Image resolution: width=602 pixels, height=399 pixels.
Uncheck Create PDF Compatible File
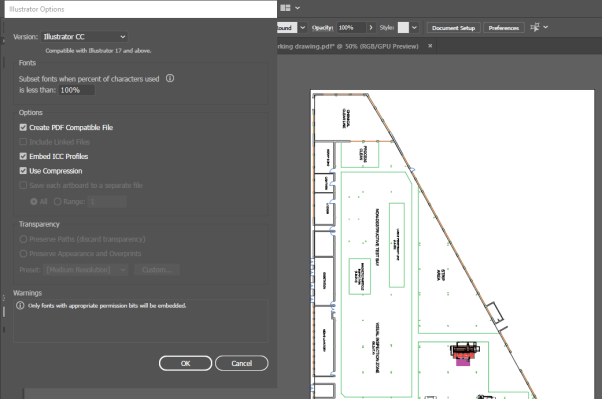point(23,127)
